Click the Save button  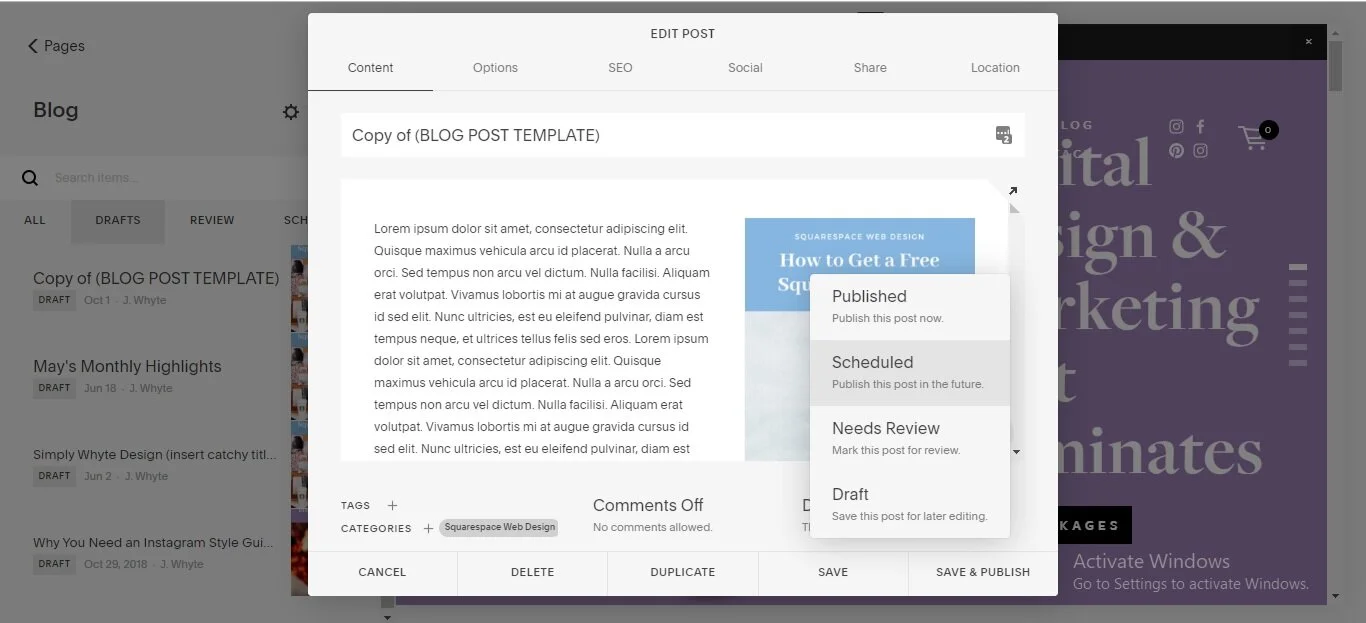(833, 573)
